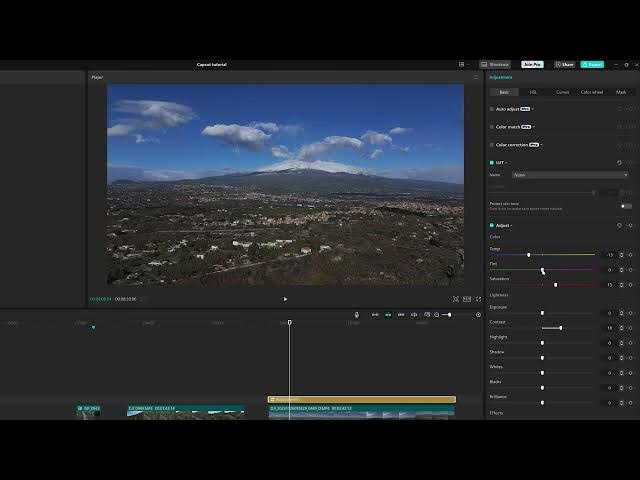
Task: Click the timeline zoom slider
Action: point(456,315)
